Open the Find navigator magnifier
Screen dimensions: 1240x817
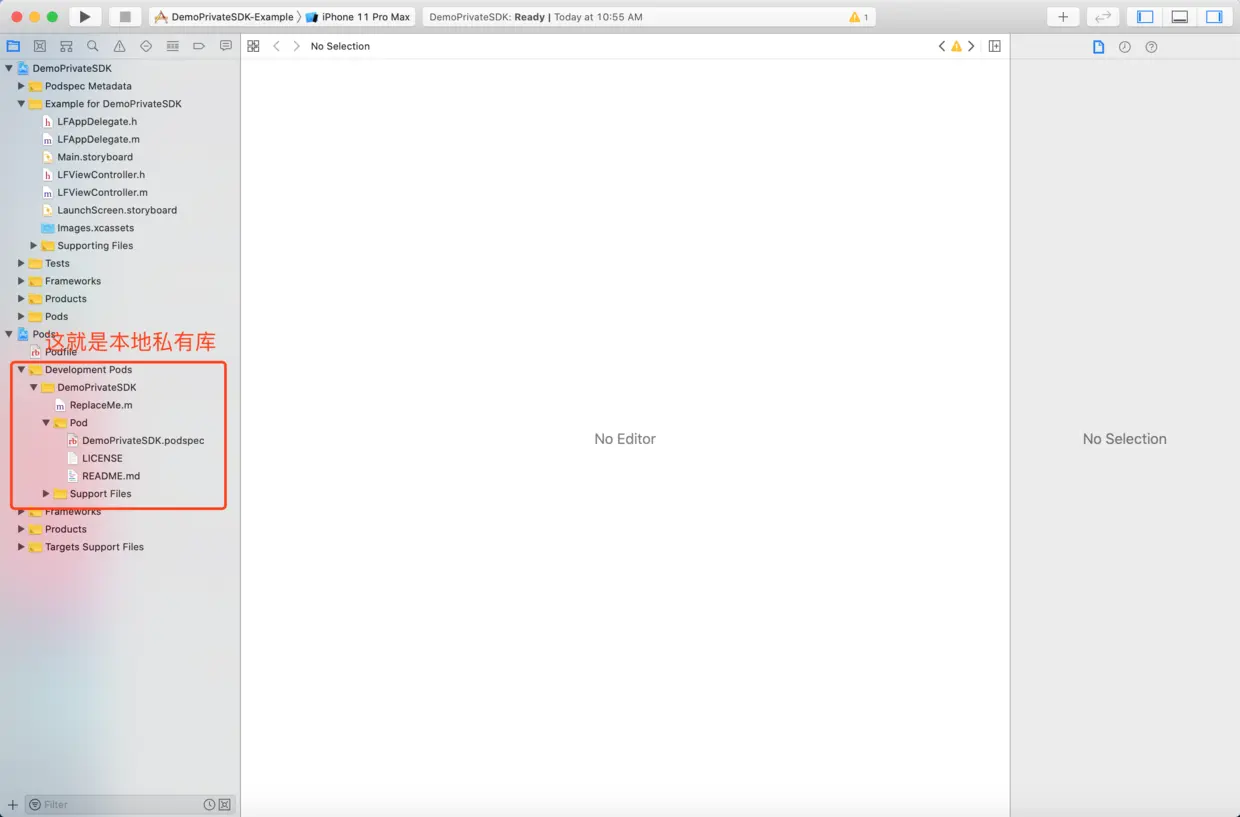click(93, 46)
